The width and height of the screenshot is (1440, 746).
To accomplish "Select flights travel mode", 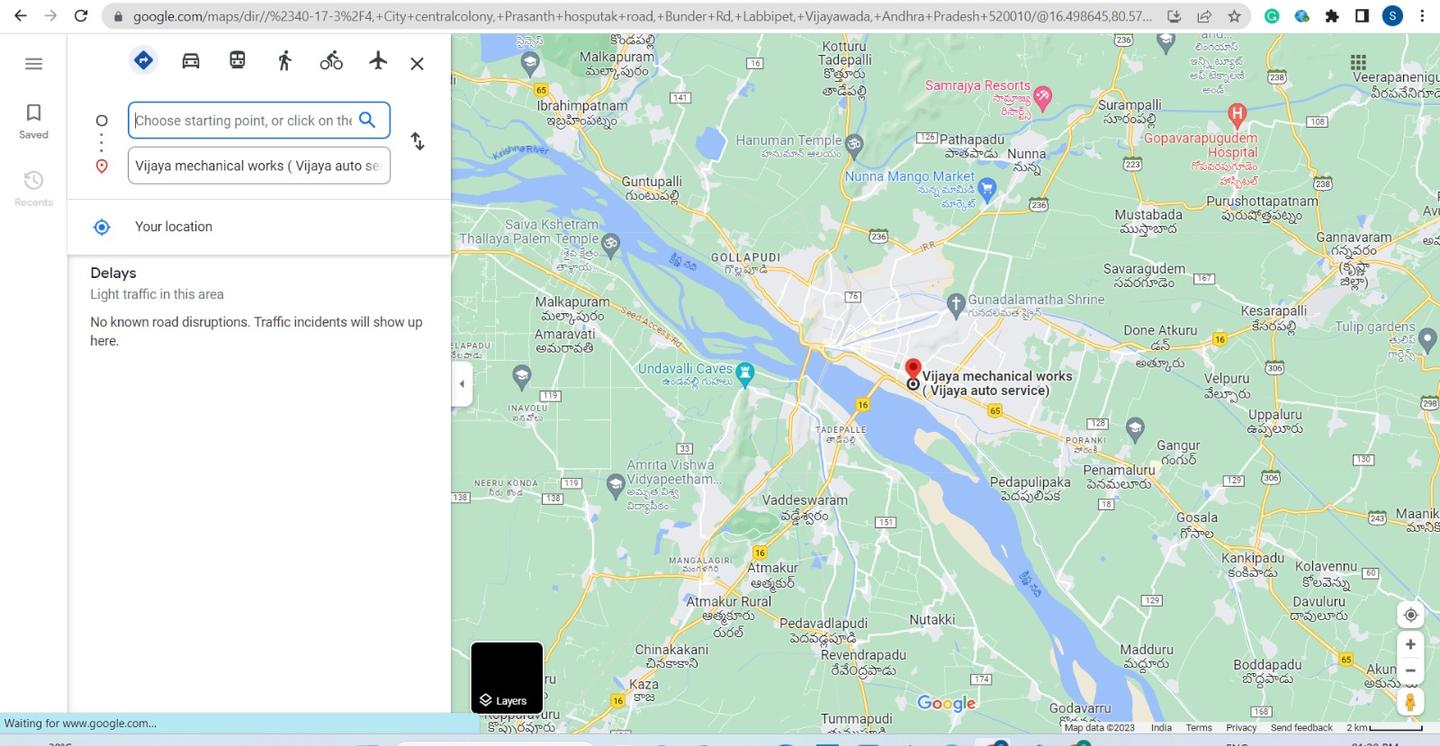I will pos(378,61).
